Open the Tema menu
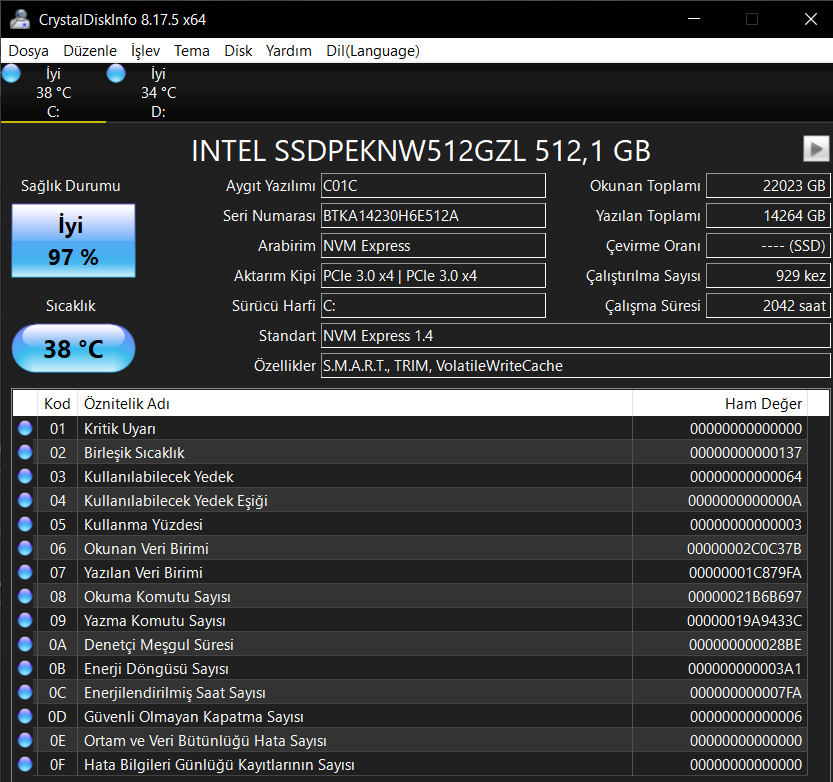This screenshot has height=782, width=833. click(x=191, y=51)
